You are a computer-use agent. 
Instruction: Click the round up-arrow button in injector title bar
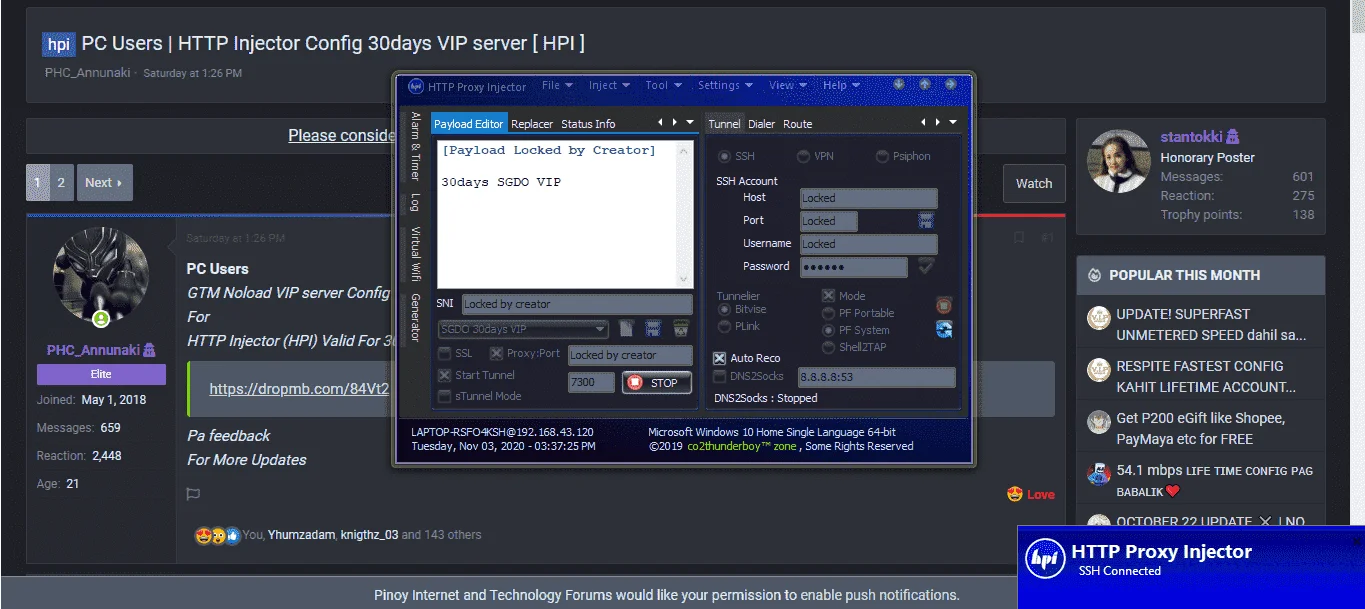pos(925,84)
